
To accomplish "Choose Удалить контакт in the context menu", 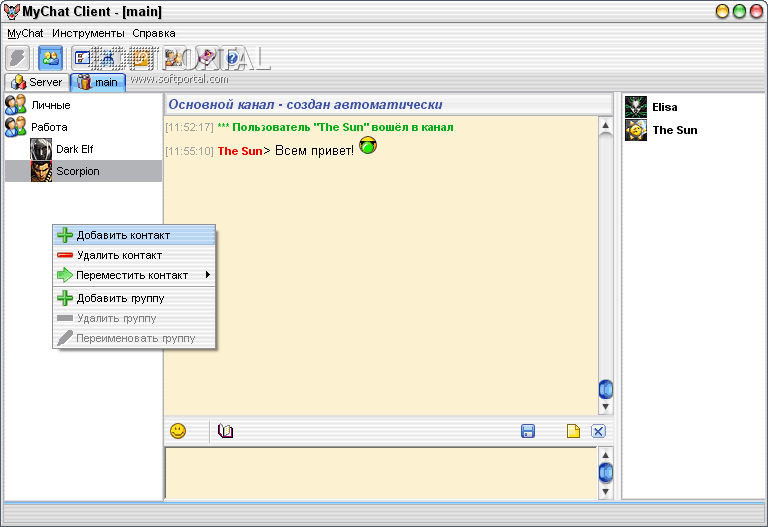I will point(134,255).
